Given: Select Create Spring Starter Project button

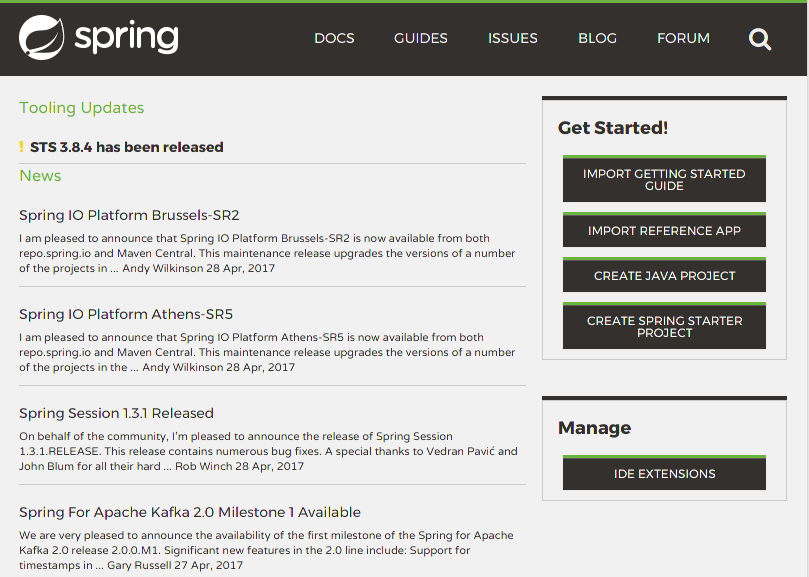Looking at the screenshot, I should (x=664, y=327).
